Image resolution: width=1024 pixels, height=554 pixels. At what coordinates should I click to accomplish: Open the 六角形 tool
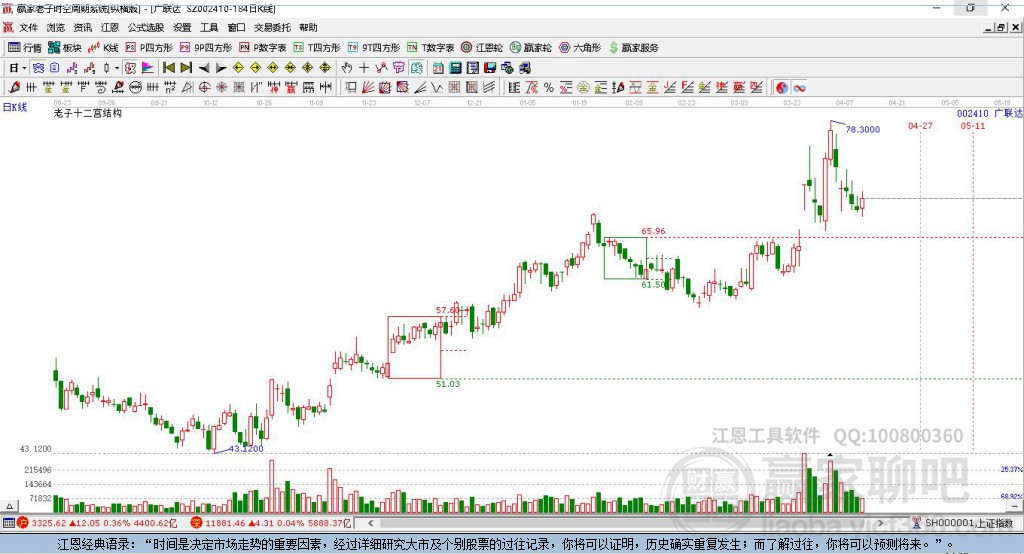coord(580,48)
